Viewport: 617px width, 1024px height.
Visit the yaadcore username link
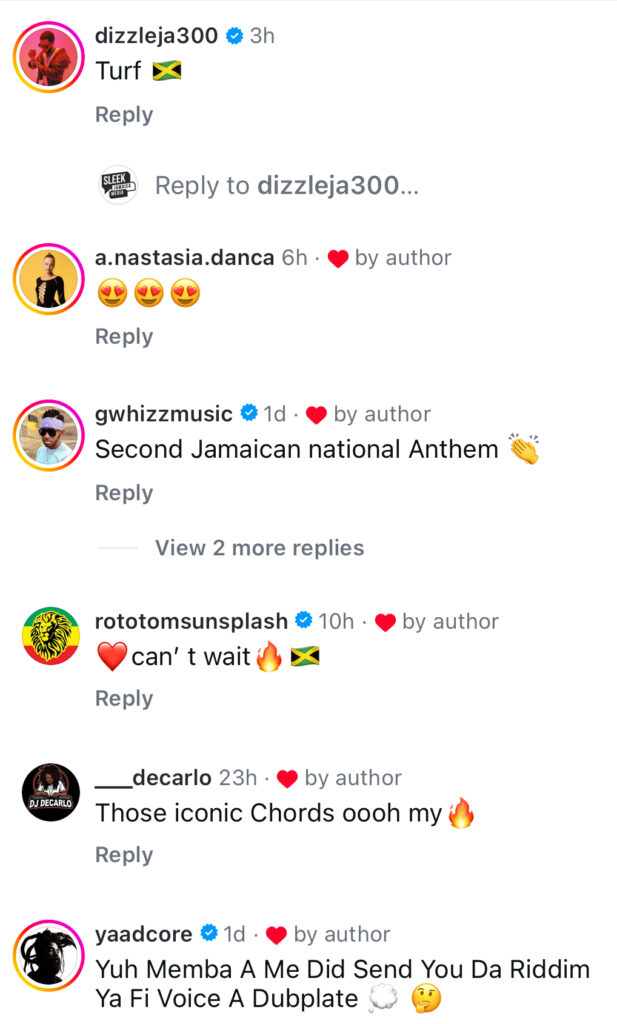click(144, 934)
